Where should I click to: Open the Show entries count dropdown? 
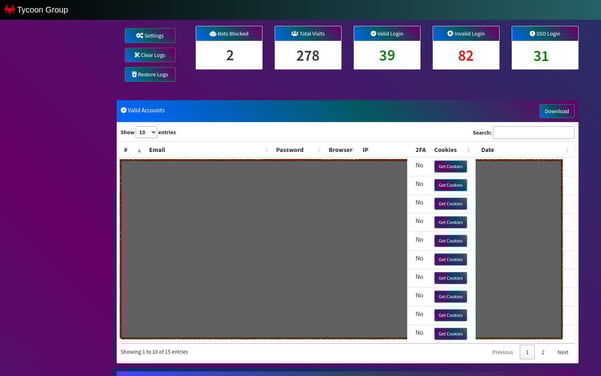pos(146,132)
